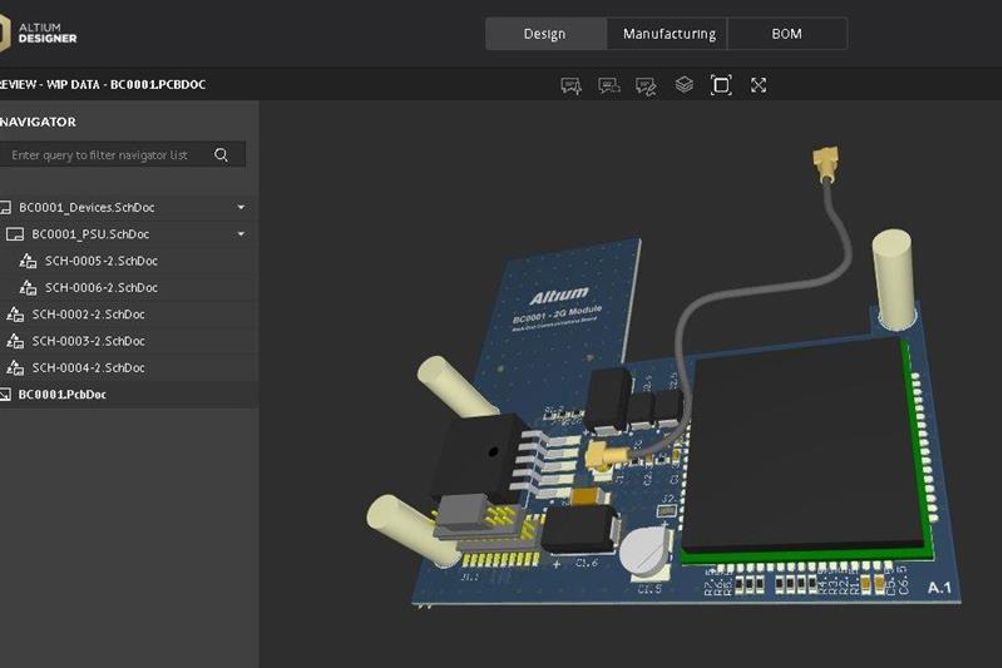This screenshot has height=668, width=1002.
Task: Click the fit board to view icon
Action: 721,85
